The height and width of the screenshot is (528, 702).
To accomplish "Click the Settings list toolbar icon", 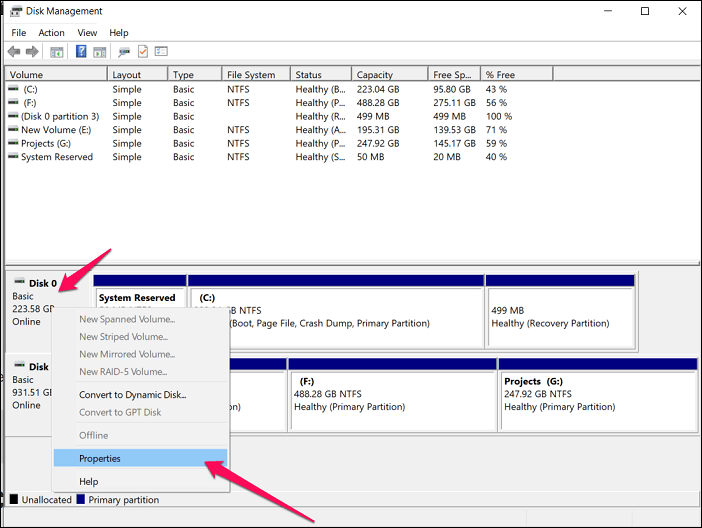I will tap(161, 52).
